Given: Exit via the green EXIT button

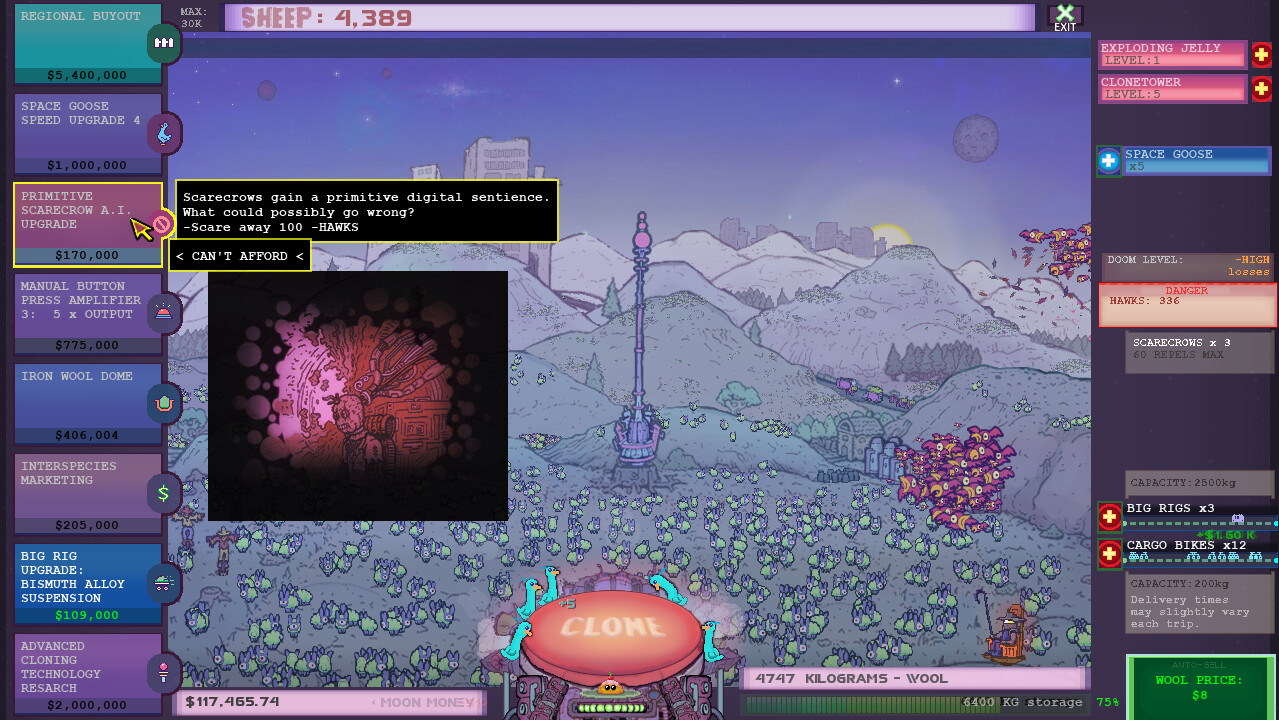Looking at the screenshot, I should pos(1064,16).
